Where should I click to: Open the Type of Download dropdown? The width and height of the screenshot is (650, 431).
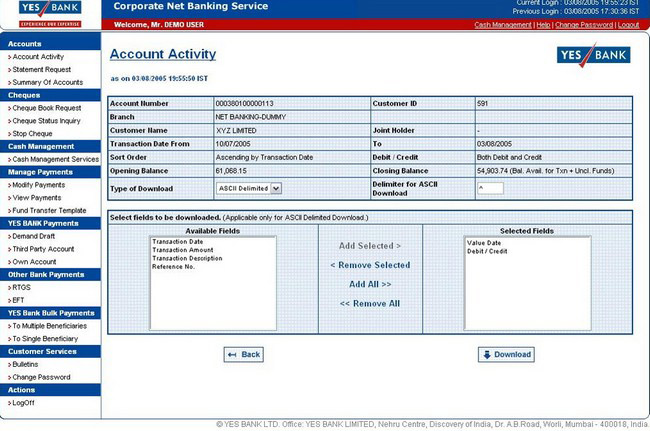coord(249,189)
